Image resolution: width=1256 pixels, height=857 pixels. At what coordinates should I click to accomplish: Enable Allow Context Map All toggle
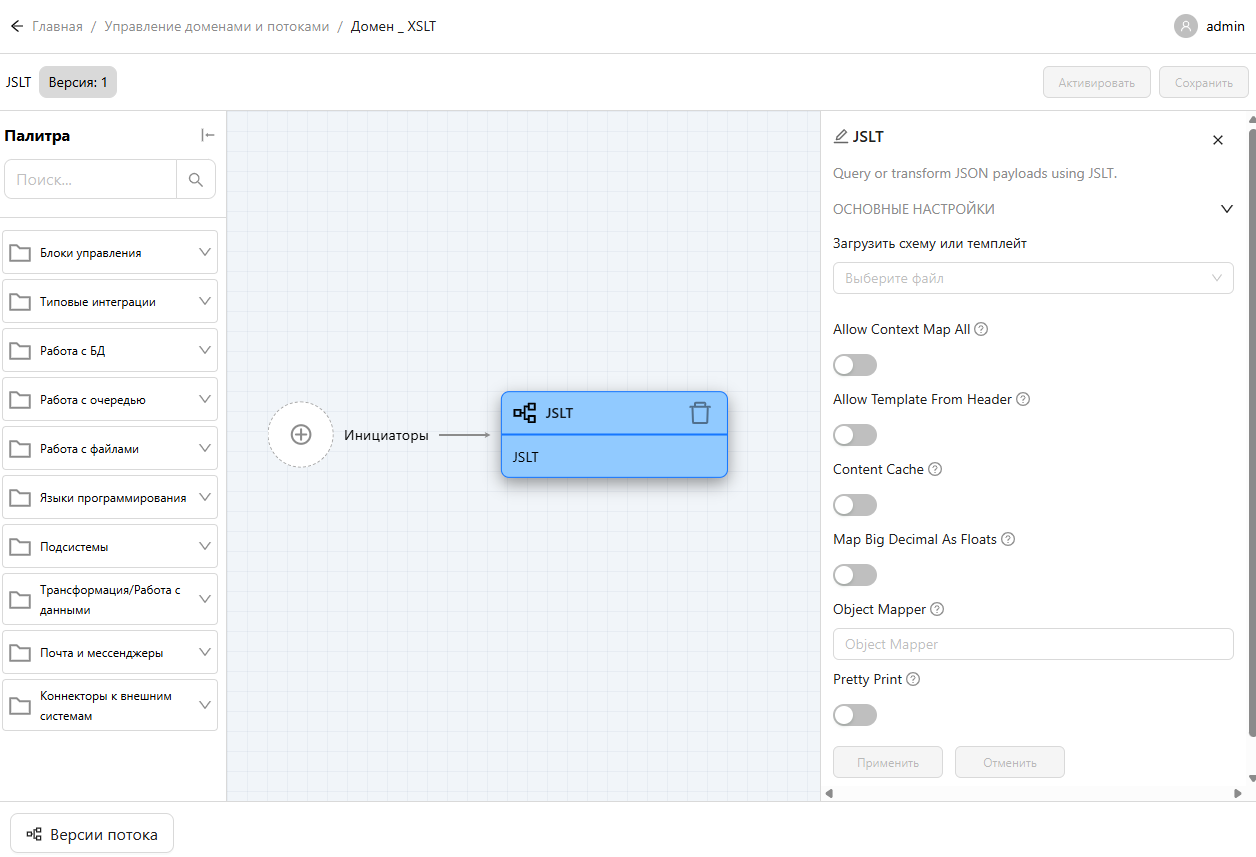tap(855, 365)
